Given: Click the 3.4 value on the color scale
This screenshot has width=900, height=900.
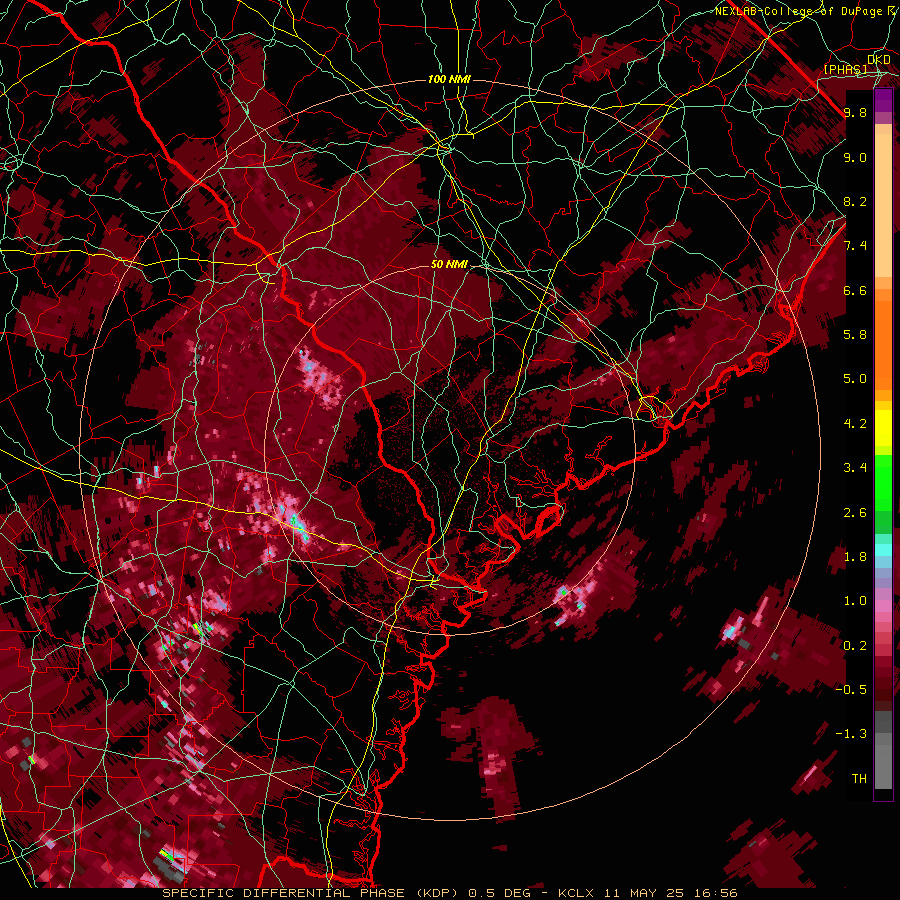Looking at the screenshot, I should click(855, 468).
